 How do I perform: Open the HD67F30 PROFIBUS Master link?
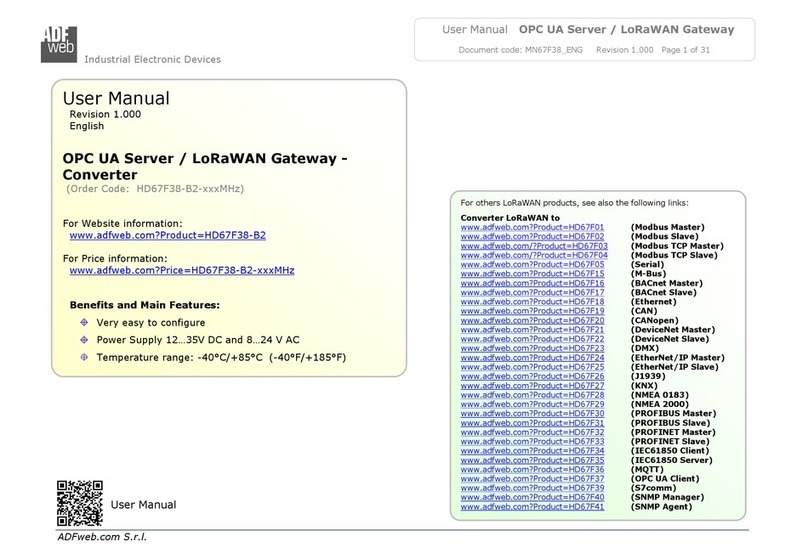pyautogui.click(x=532, y=413)
